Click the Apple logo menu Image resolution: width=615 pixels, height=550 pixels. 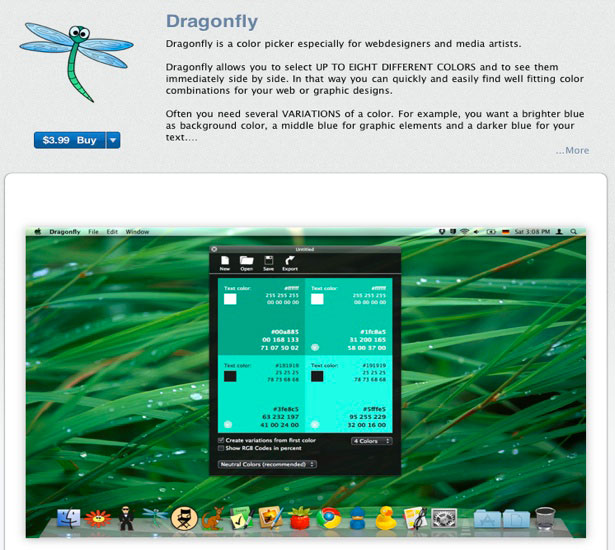point(38,231)
